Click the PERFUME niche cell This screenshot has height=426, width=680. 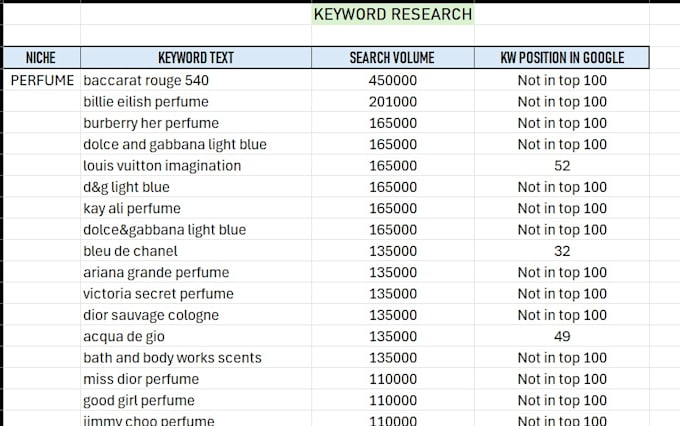pyautogui.click(x=42, y=80)
